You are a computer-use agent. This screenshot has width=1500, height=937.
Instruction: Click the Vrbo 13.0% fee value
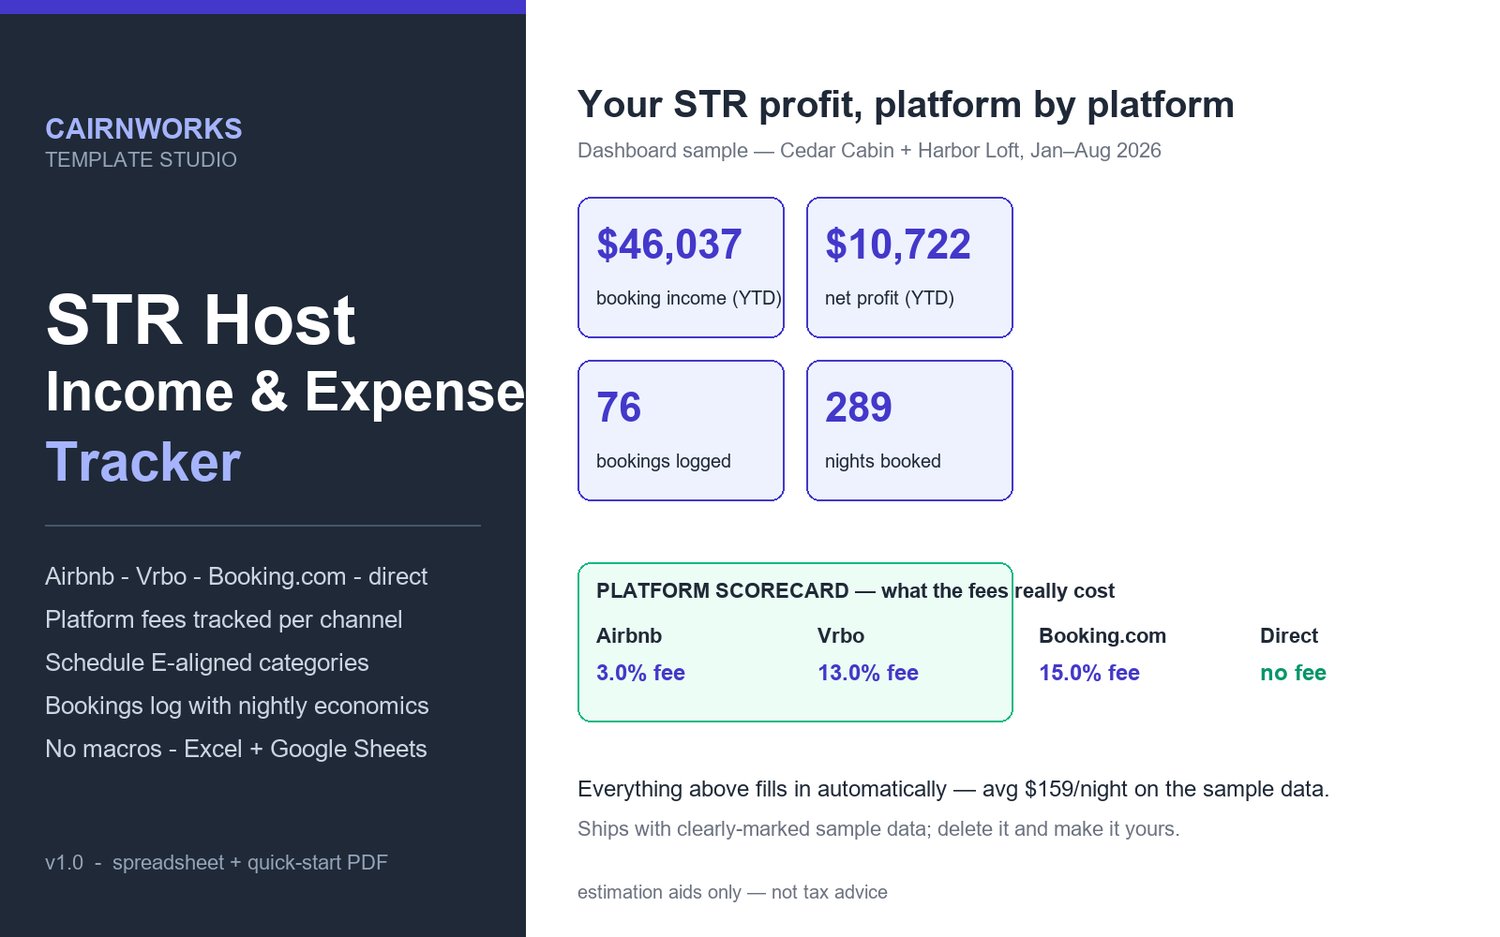click(868, 673)
